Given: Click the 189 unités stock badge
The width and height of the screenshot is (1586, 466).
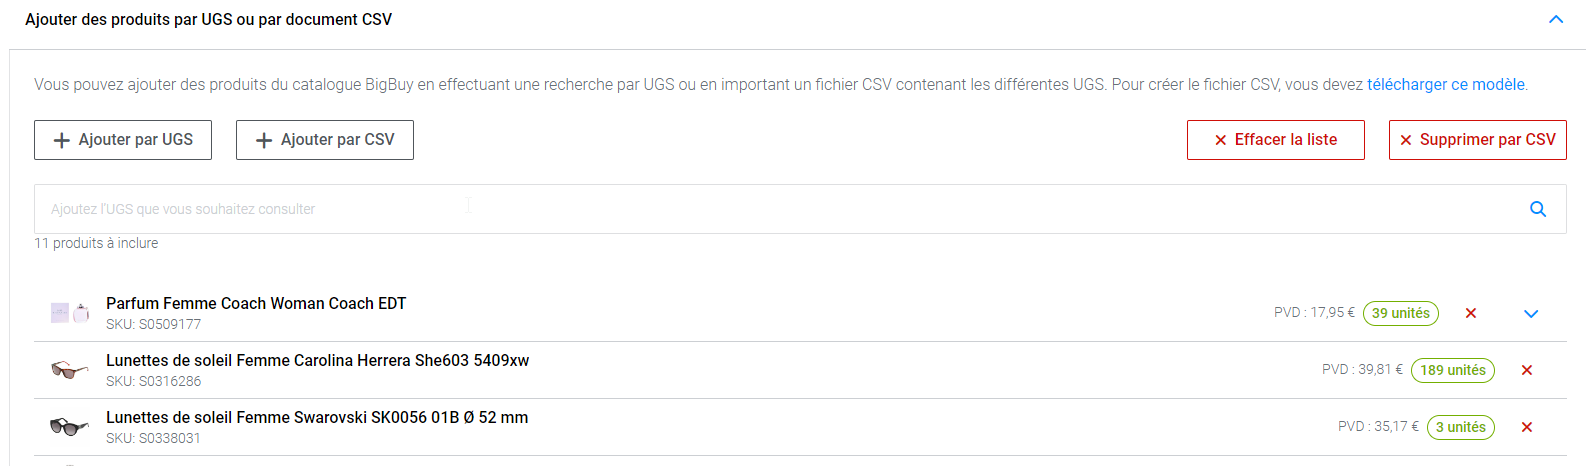Looking at the screenshot, I should click(1452, 370).
